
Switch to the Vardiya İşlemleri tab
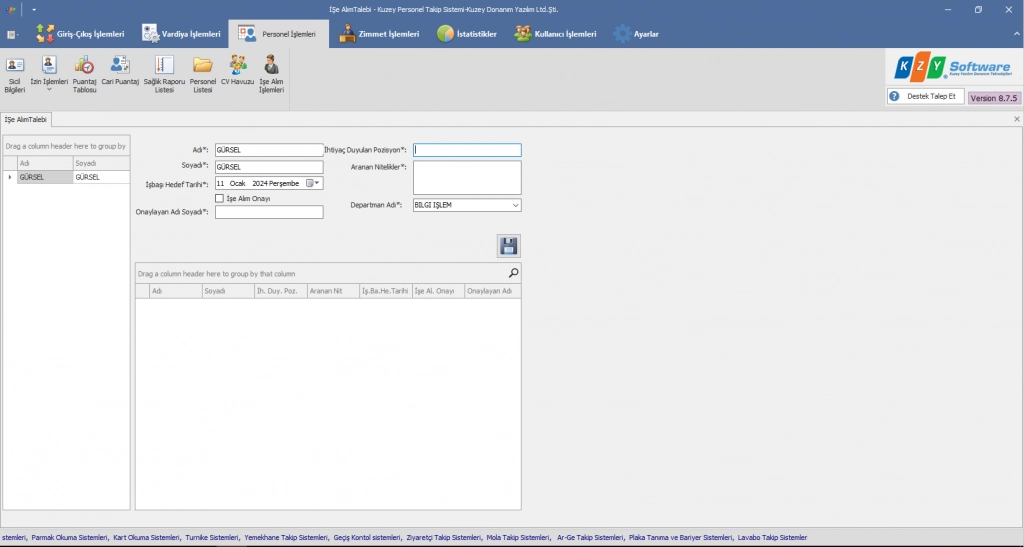coord(181,34)
